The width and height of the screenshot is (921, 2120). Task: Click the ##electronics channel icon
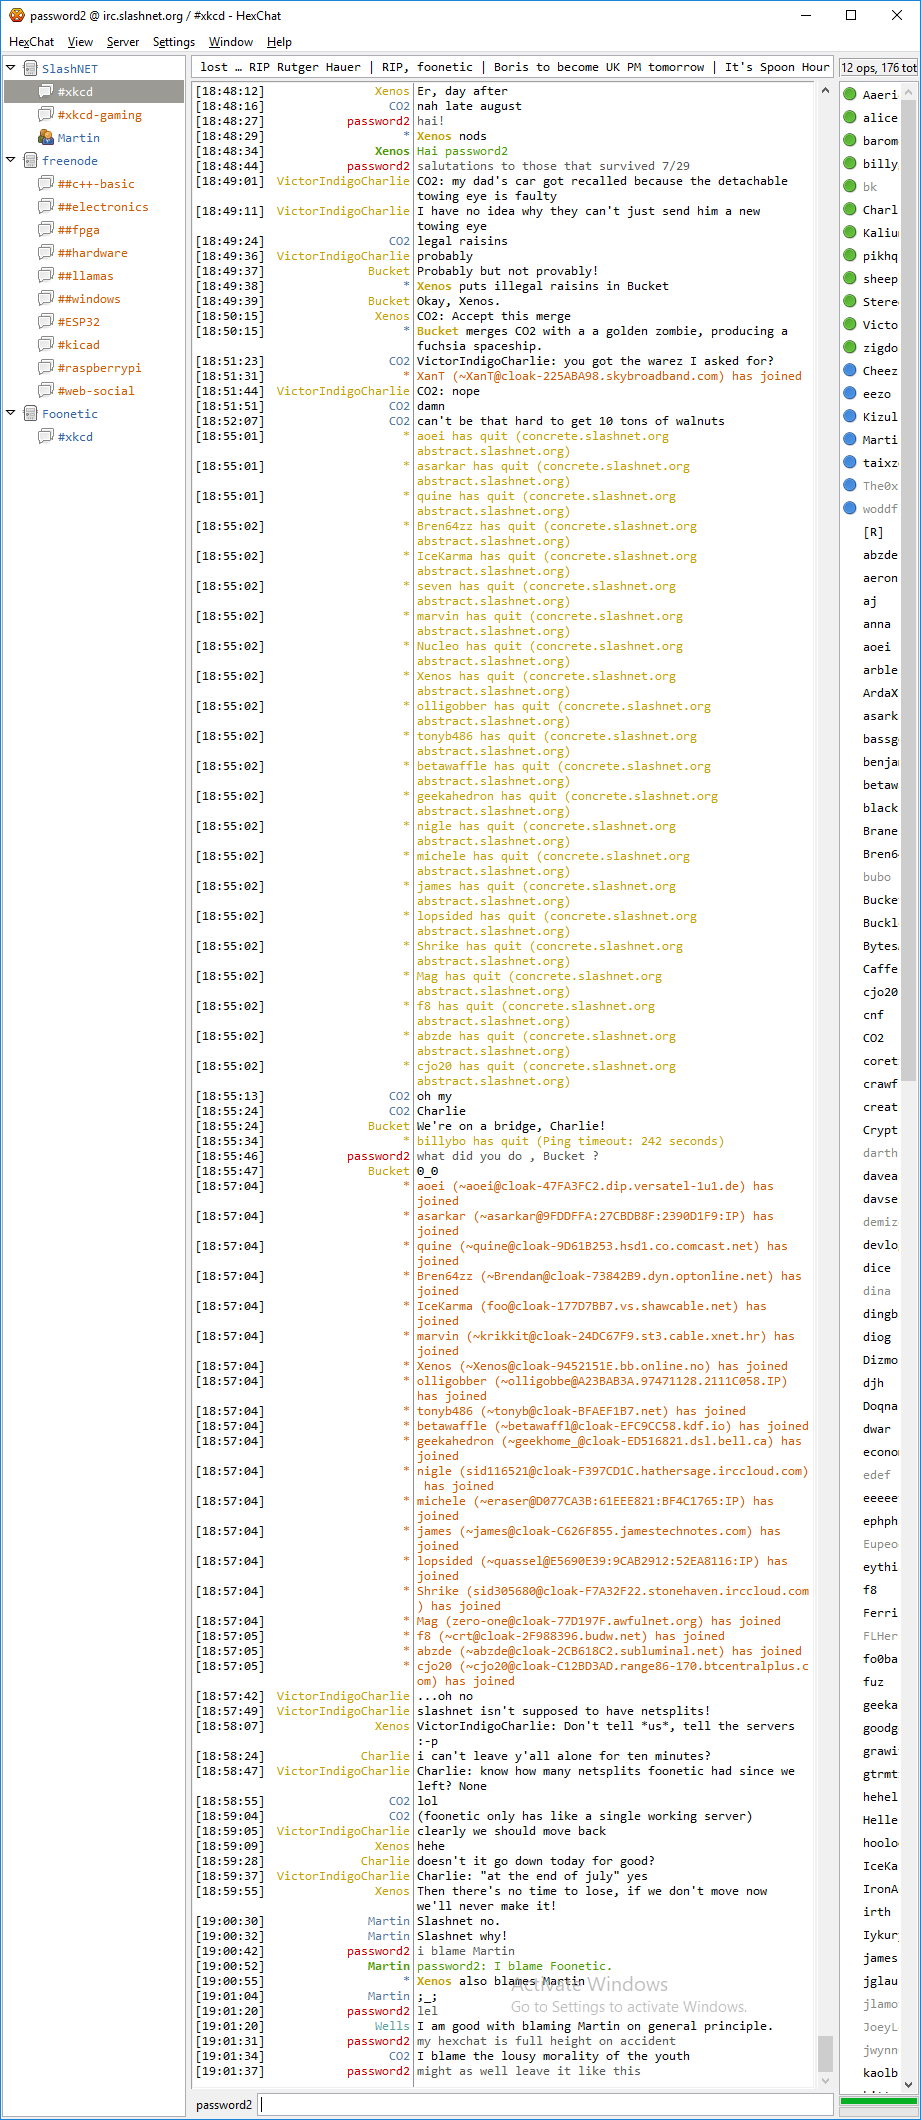click(x=46, y=206)
